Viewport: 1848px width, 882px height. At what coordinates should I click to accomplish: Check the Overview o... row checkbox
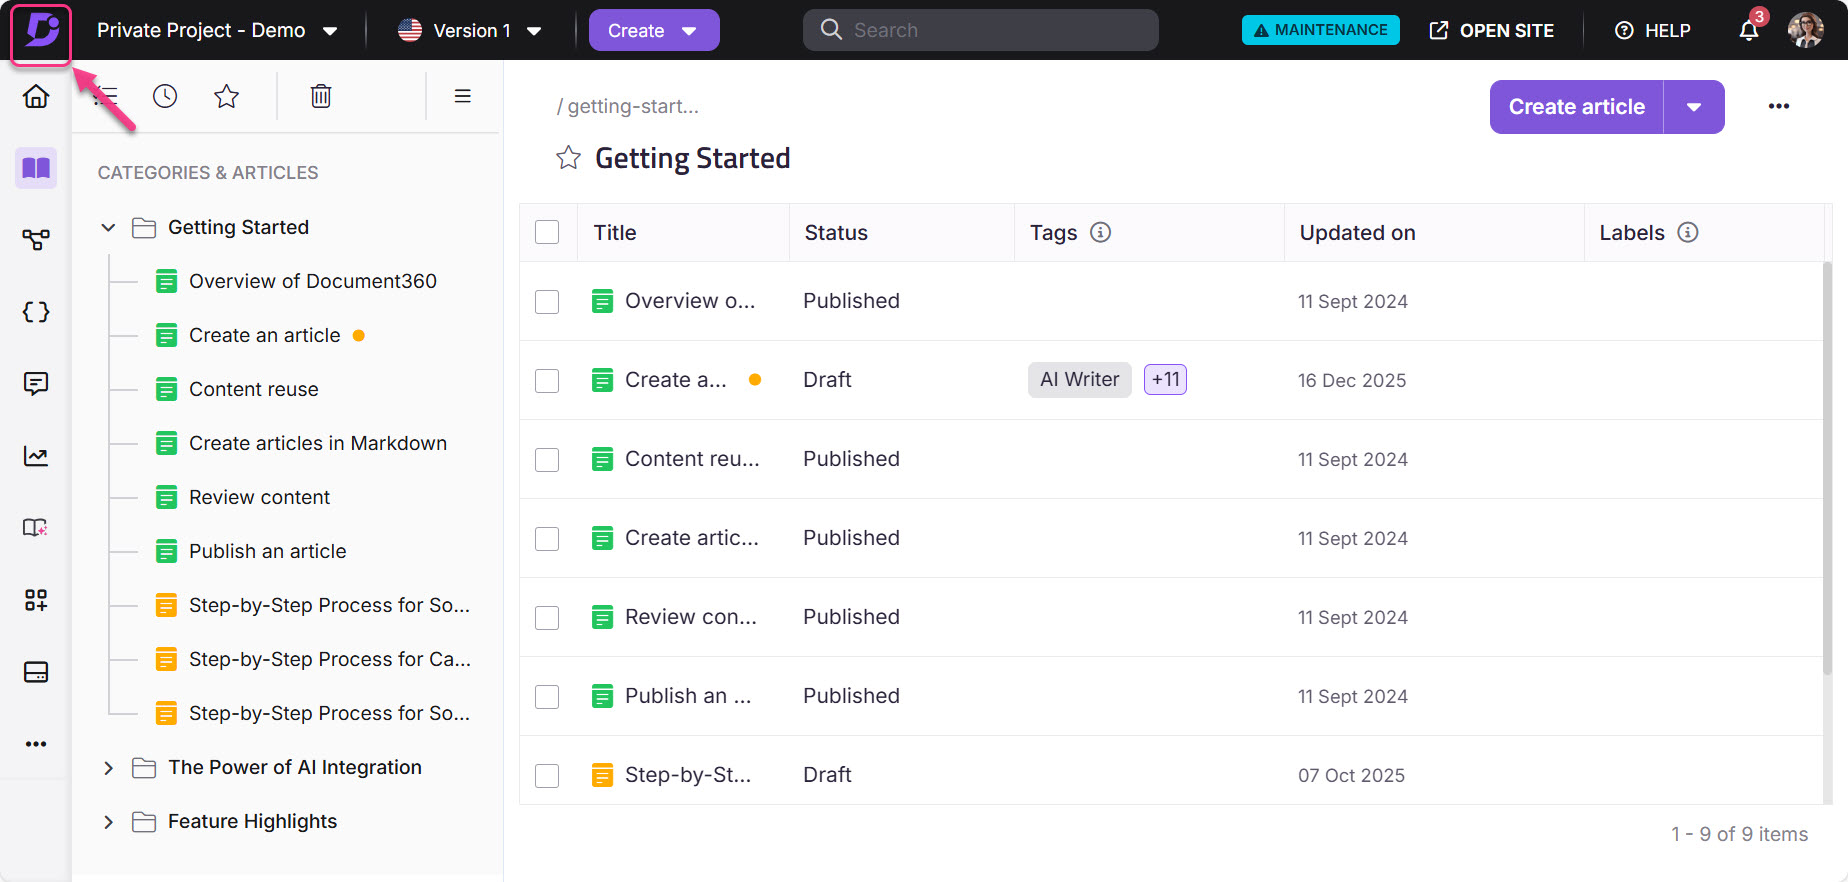click(x=547, y=301)
